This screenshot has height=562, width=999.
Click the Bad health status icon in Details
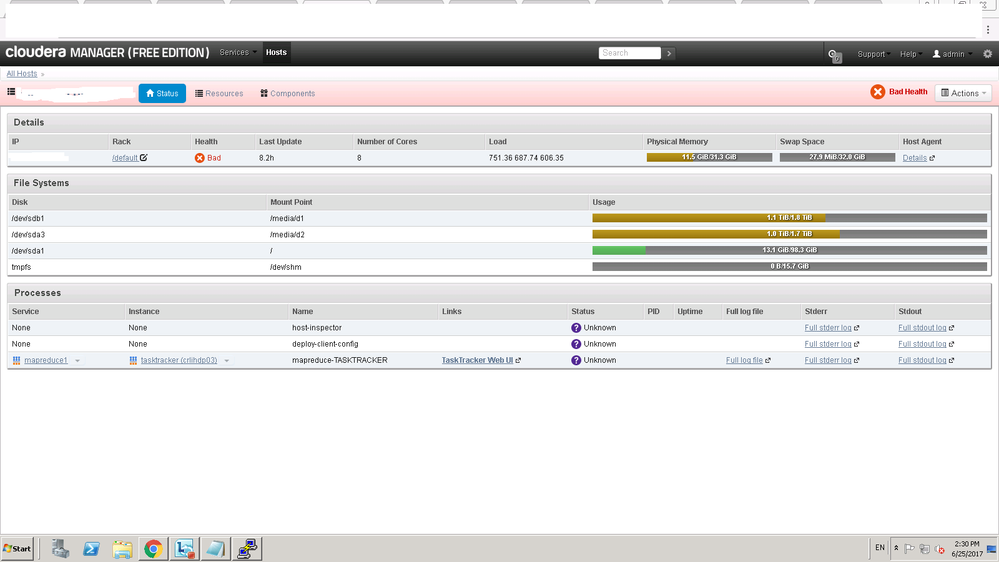(199, 158)
